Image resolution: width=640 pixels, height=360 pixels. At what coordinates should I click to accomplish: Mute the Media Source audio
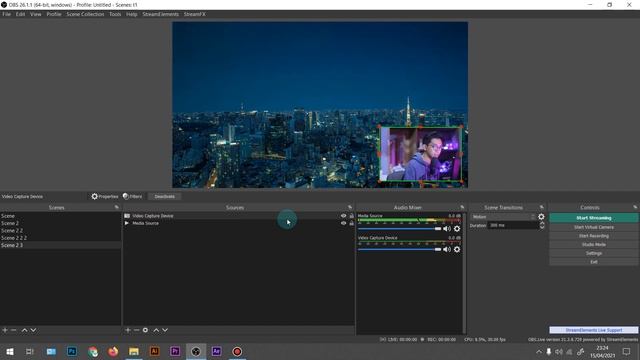pos(447,229)
